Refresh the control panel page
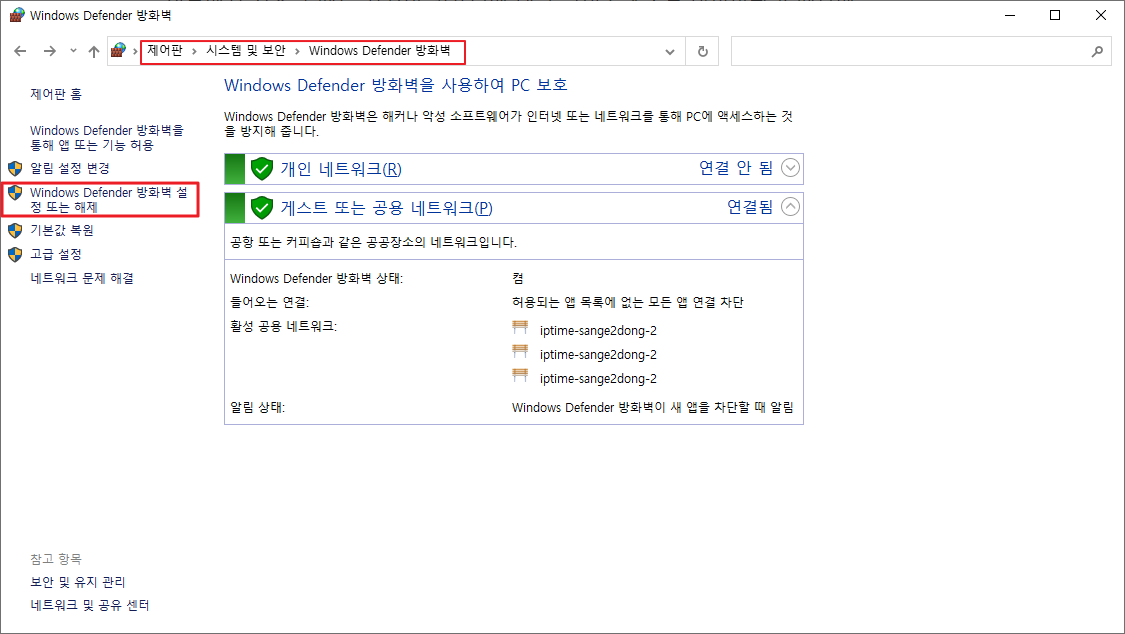 pyautogui.click(x=702, y=52)
